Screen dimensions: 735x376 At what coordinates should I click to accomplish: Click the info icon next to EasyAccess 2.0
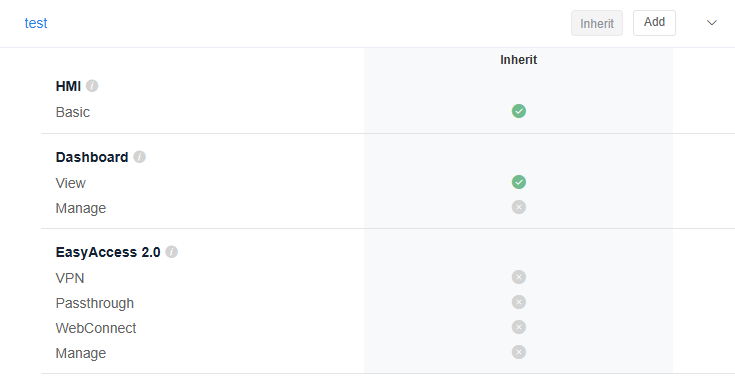coord(172,252)
